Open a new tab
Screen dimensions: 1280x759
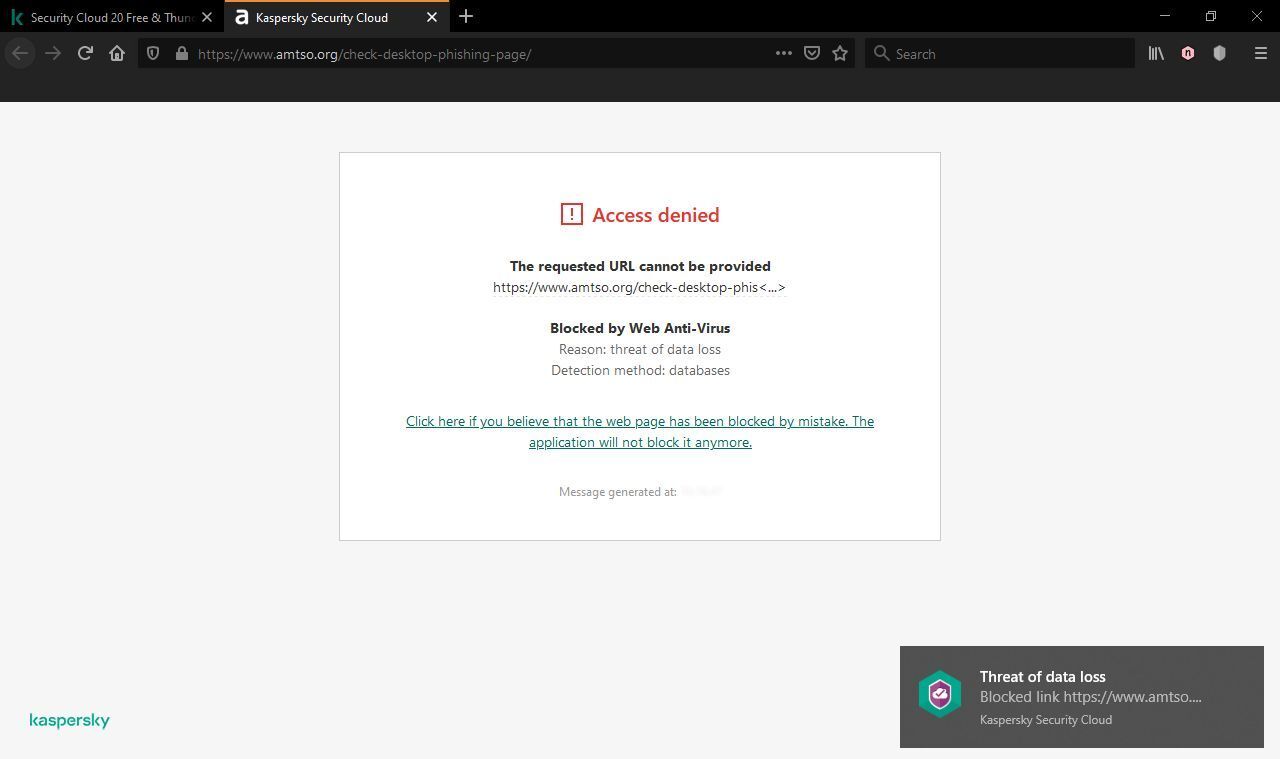click(x=466, y=17)
